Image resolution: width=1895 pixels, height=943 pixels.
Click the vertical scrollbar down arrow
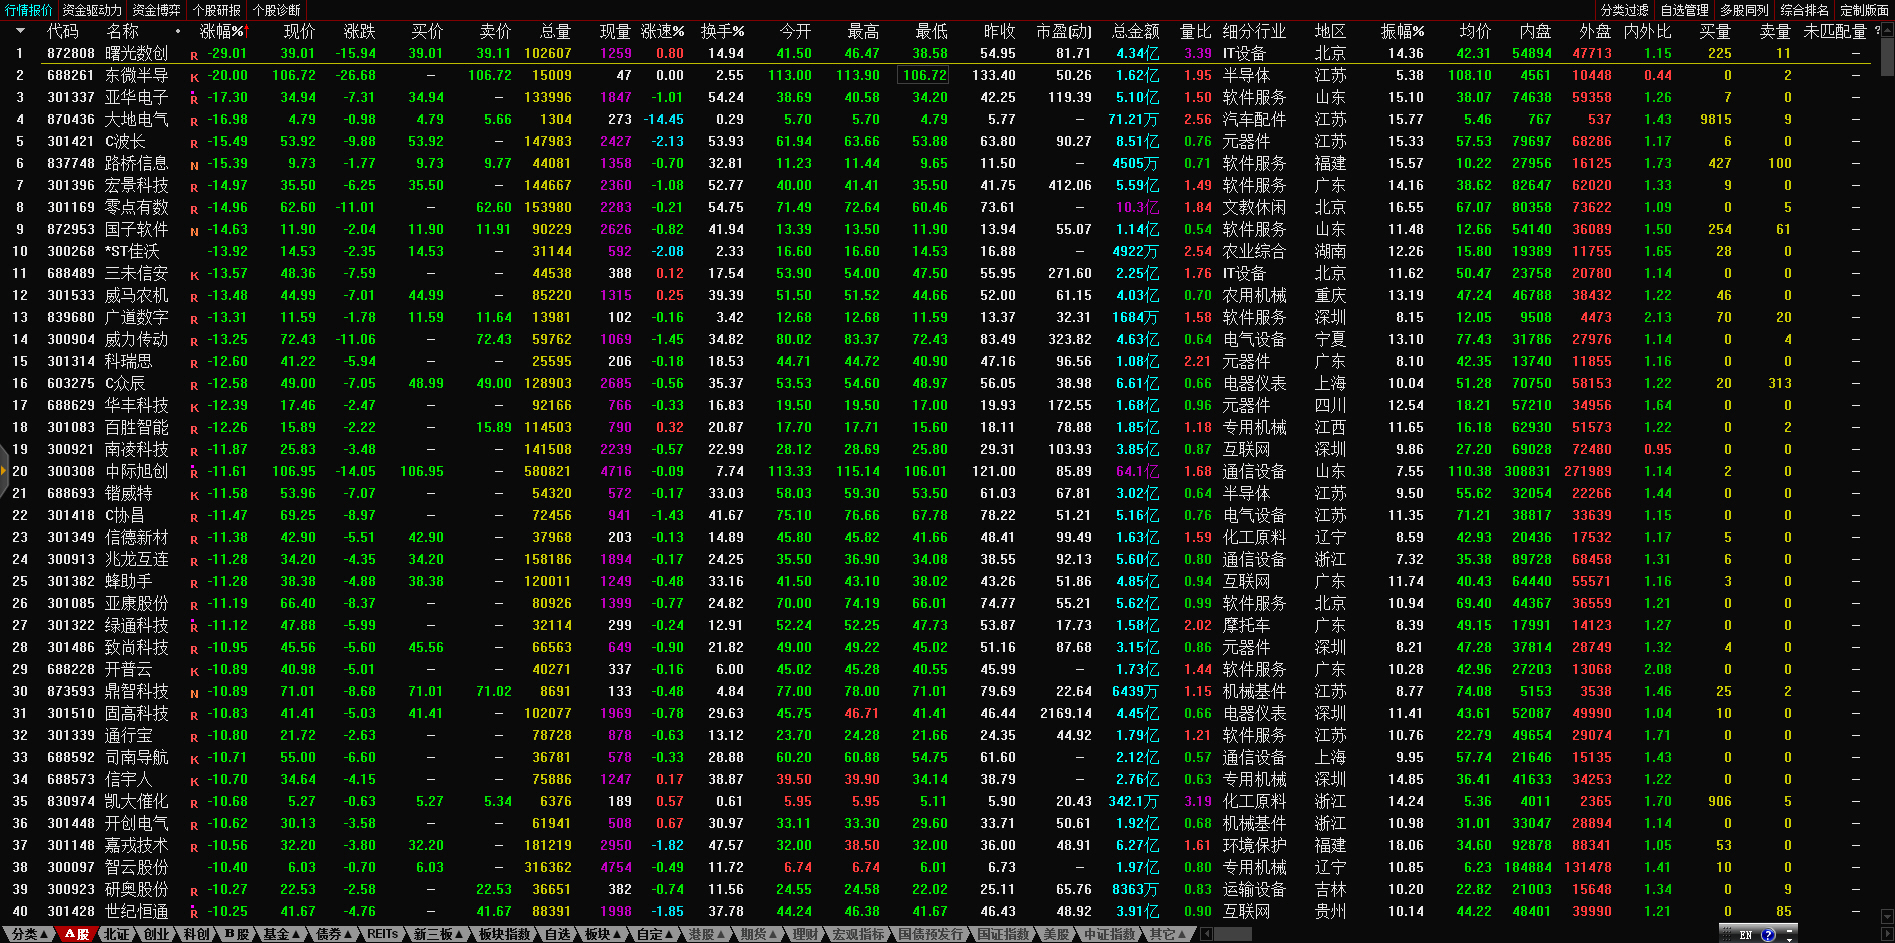click(1887, 915)
